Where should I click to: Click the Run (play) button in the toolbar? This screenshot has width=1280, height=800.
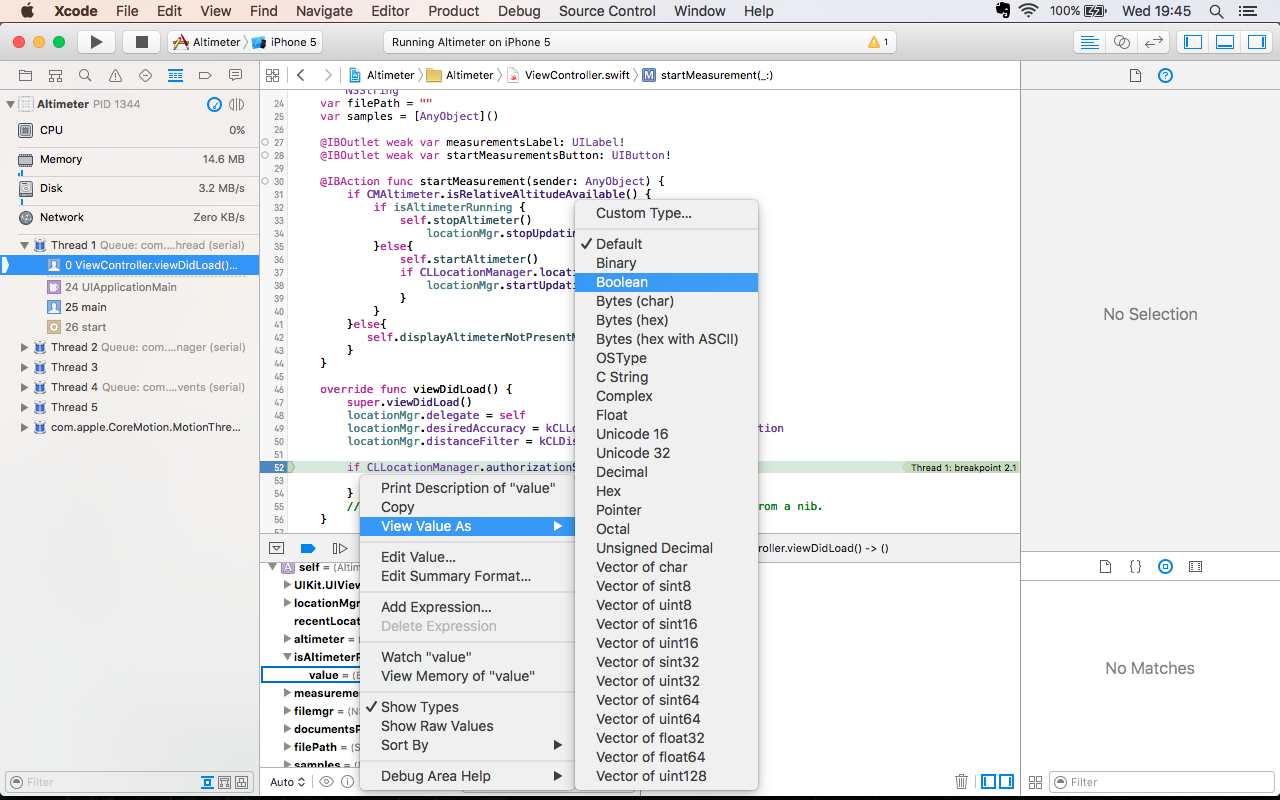pyautogui.click(x=96, y=42)
